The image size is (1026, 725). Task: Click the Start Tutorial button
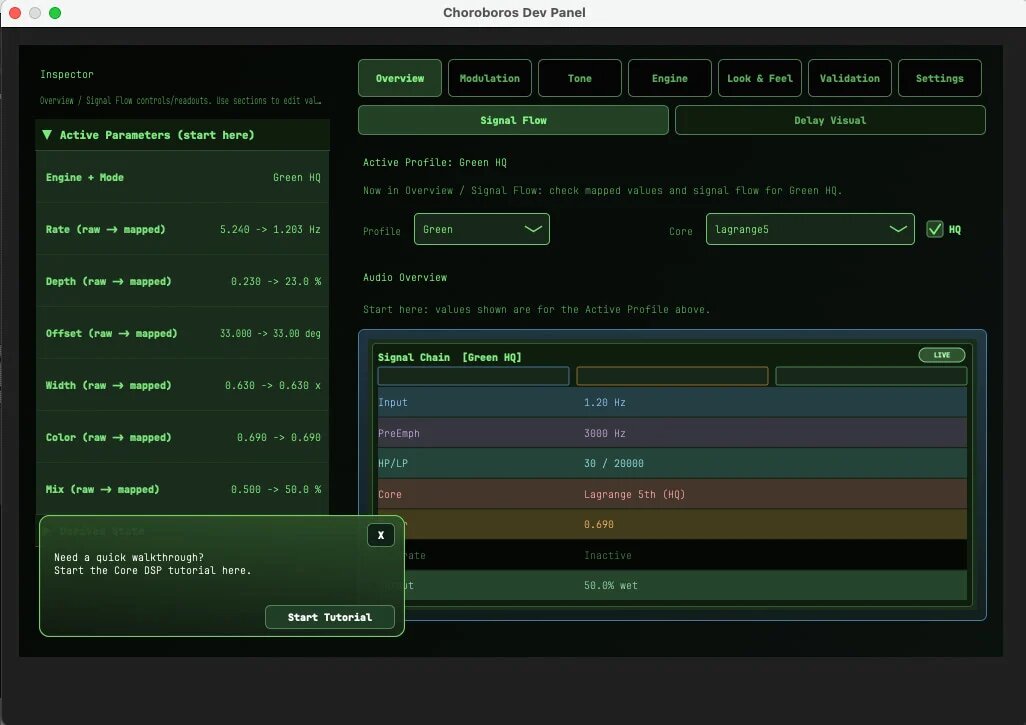(x=330, y=617)
